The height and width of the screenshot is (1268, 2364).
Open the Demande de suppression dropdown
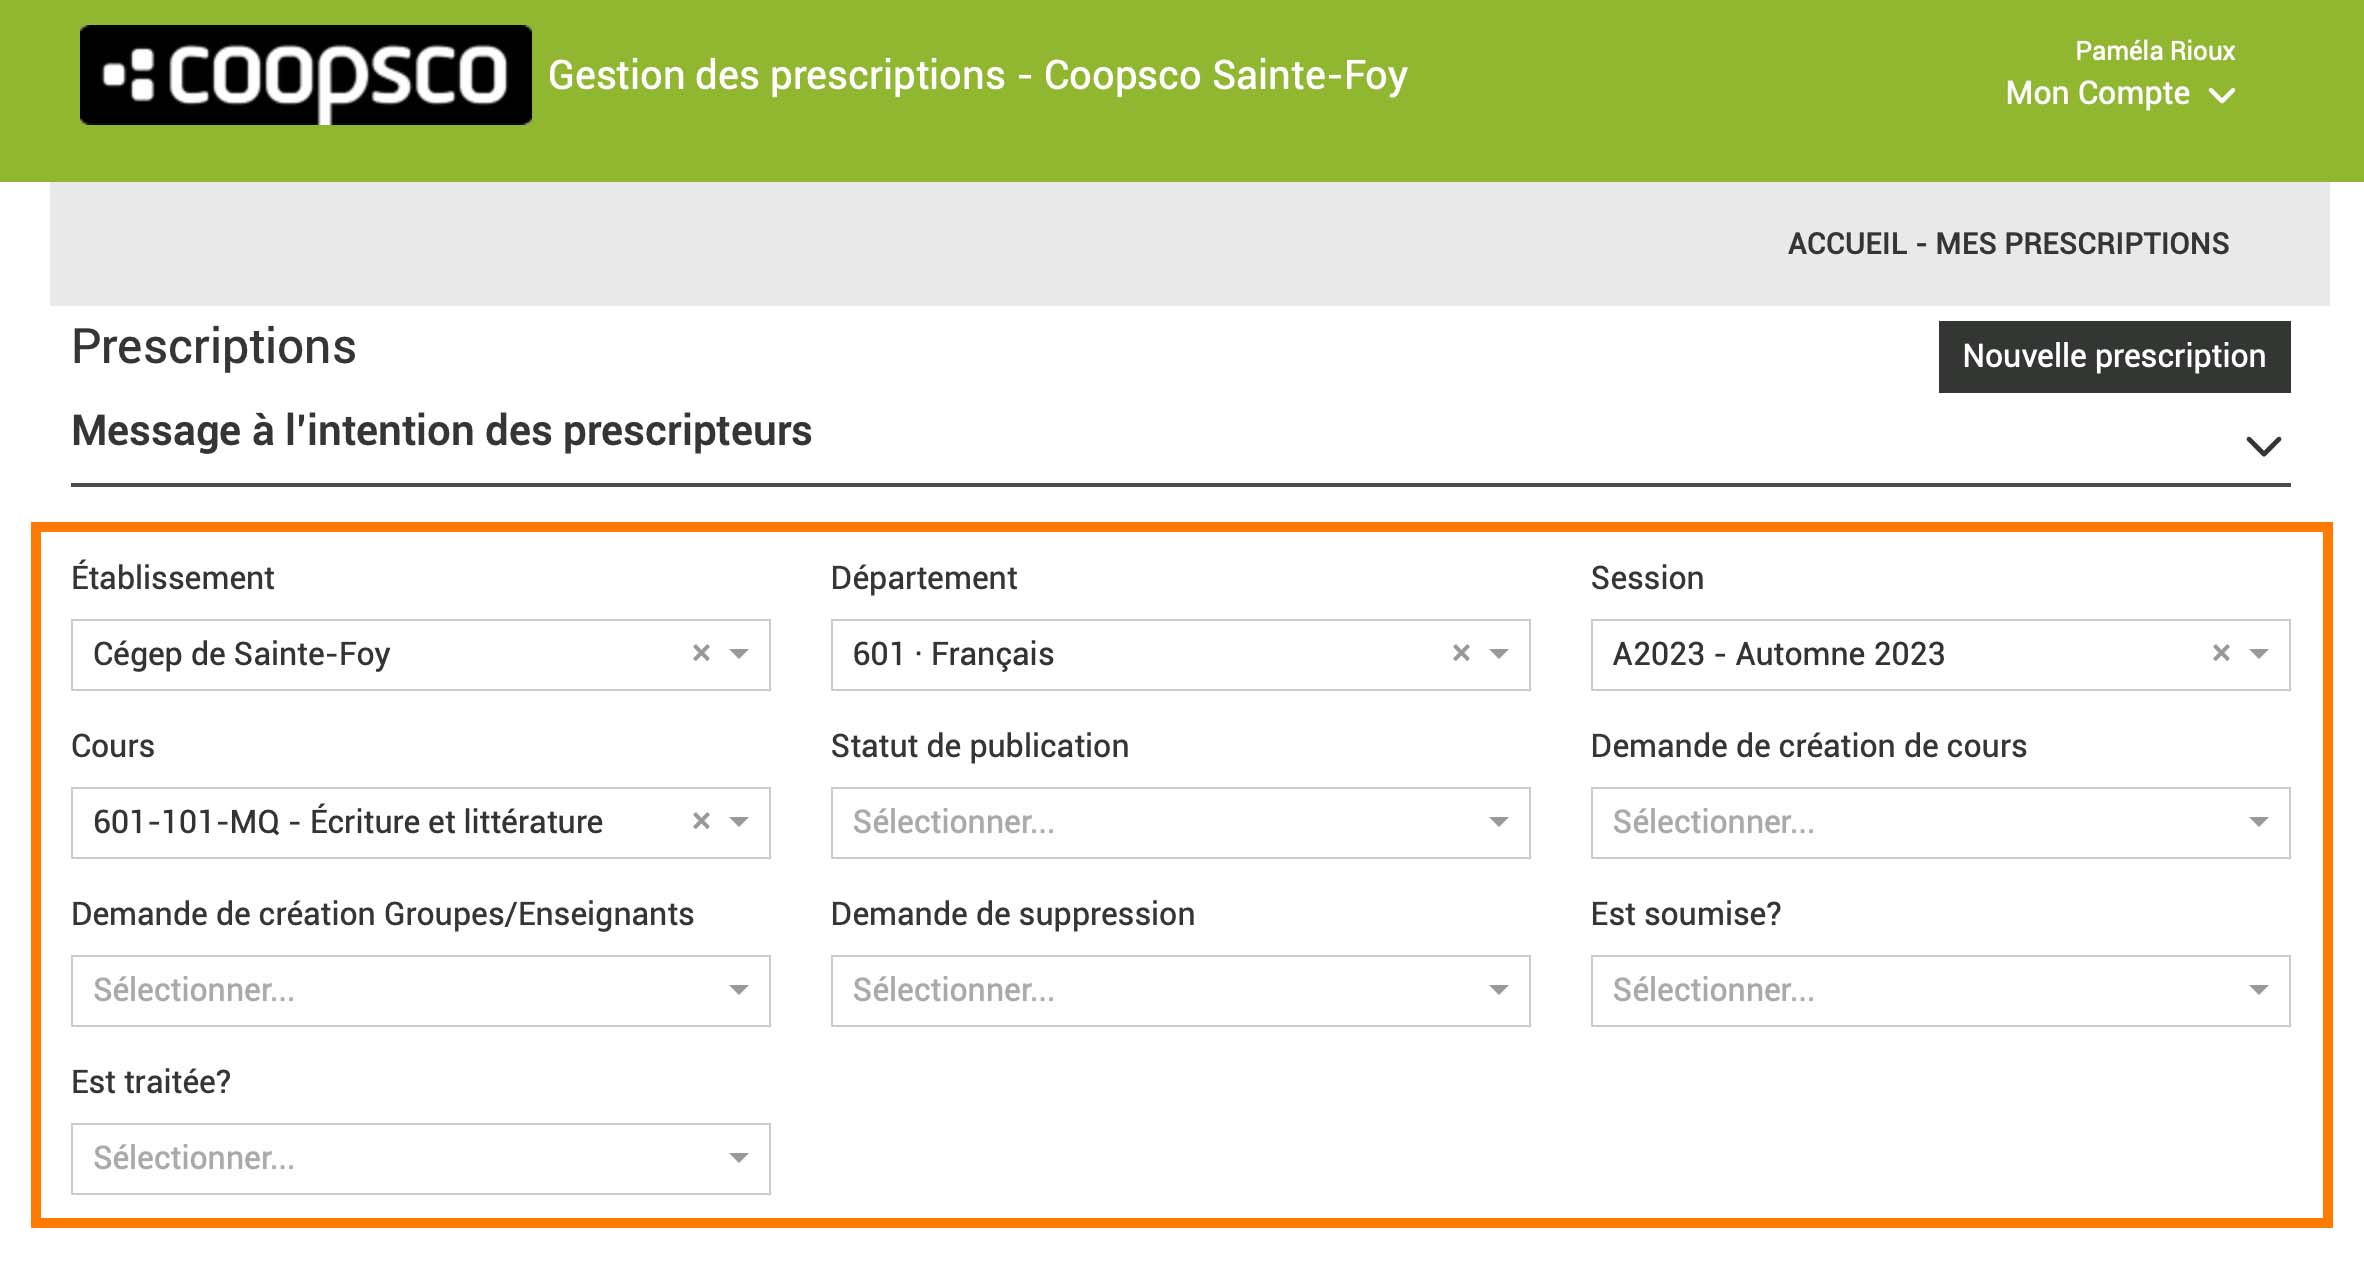[x=1180, y=990]
